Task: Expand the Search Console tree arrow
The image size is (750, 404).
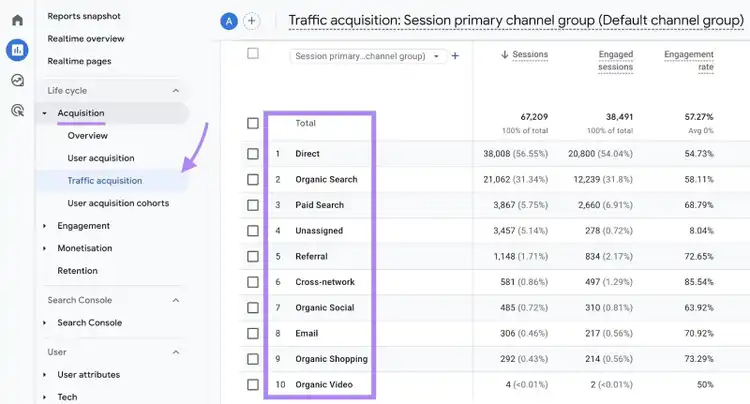Action: tap(44, 323)
